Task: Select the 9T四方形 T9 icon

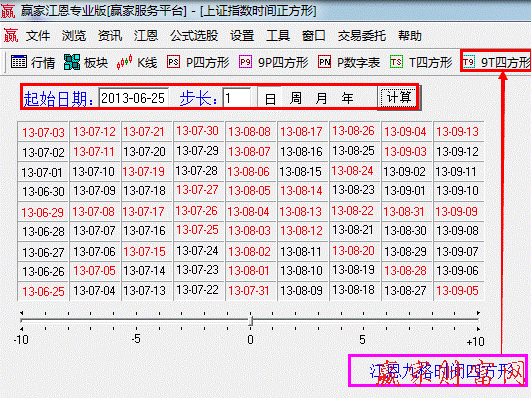Action: click(469, 62)
